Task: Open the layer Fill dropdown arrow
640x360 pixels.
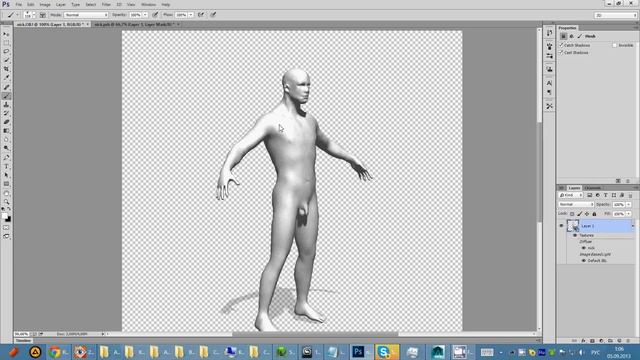Action: pyautogui.click(x=629, y=214)
